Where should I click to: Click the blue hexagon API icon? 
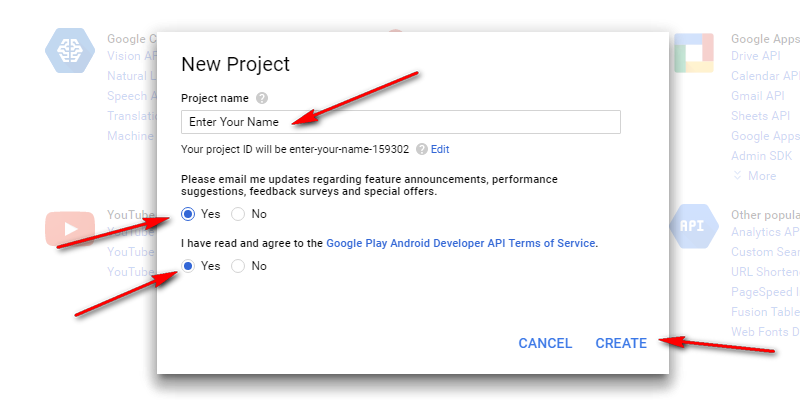tap(692, 226)
